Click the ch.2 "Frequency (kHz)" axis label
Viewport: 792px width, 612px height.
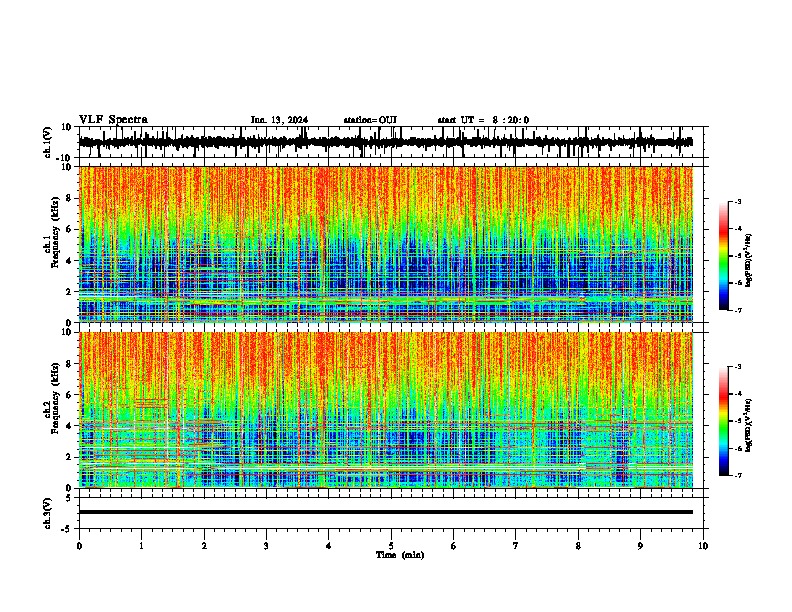(54, 398)
